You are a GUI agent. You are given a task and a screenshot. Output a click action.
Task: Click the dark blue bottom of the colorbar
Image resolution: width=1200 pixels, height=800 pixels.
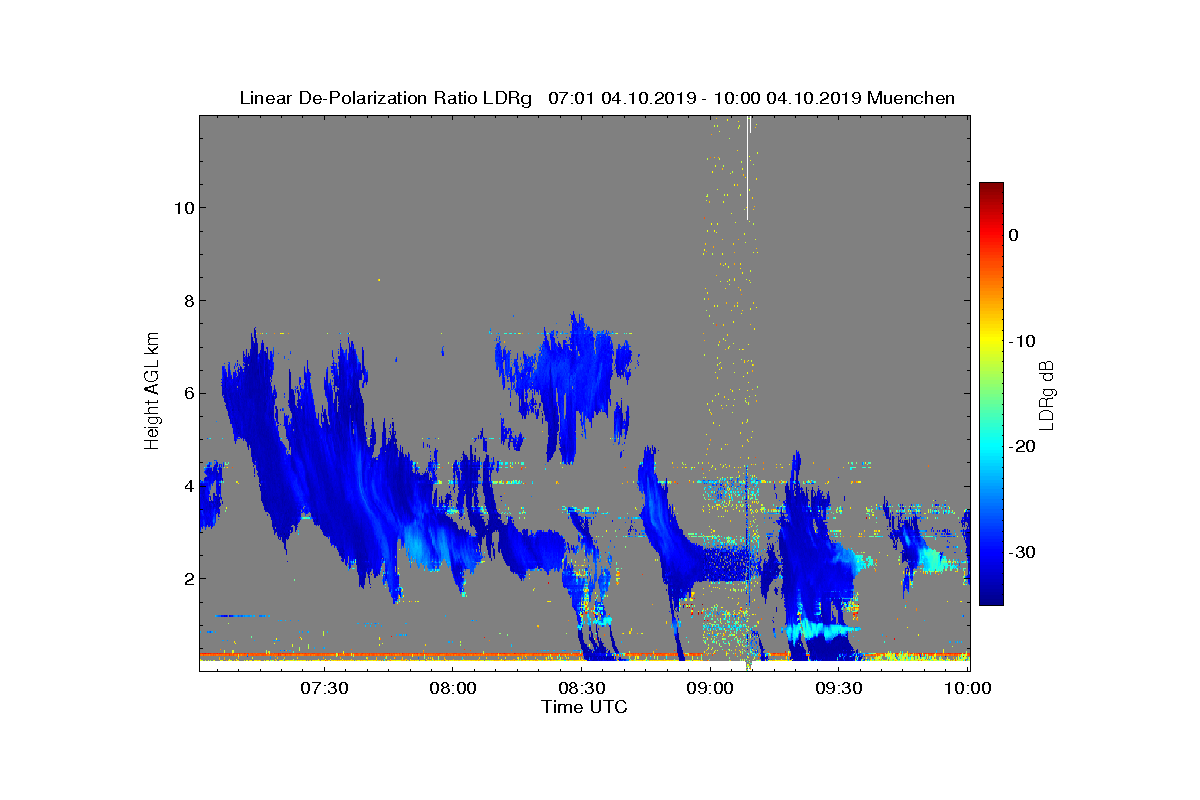991,598
